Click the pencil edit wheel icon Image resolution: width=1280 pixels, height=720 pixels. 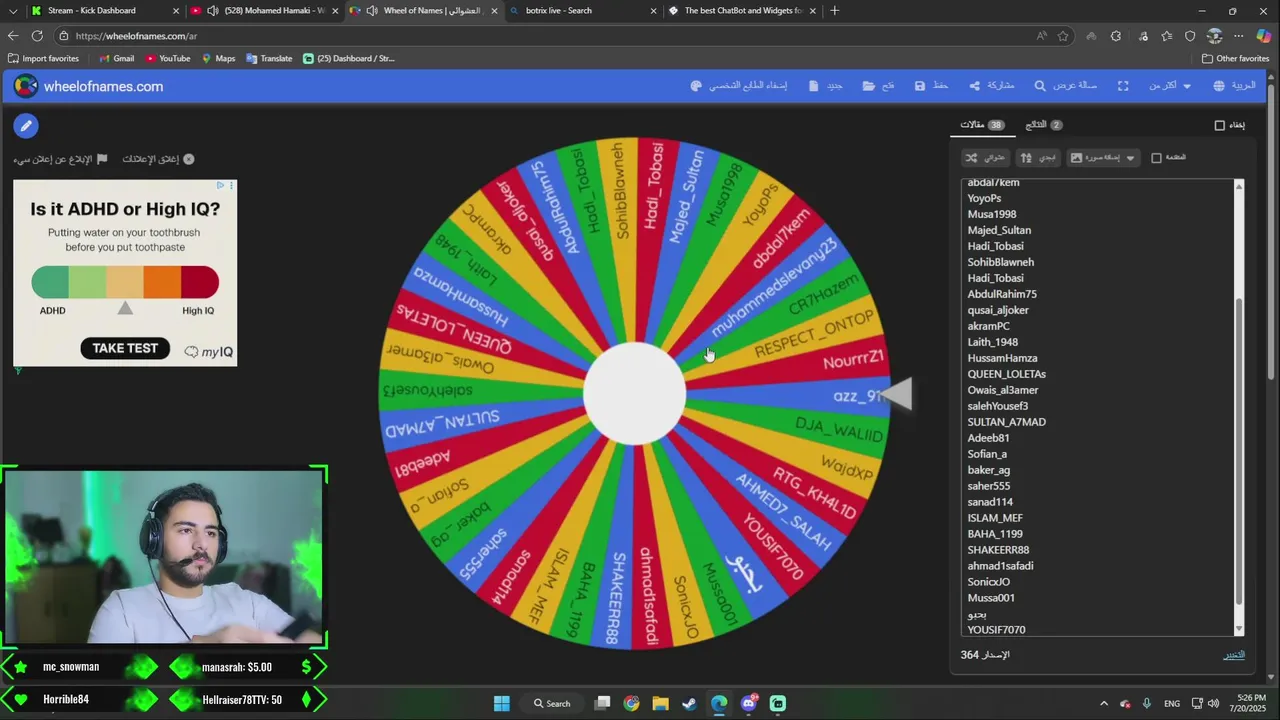point(26,126)
